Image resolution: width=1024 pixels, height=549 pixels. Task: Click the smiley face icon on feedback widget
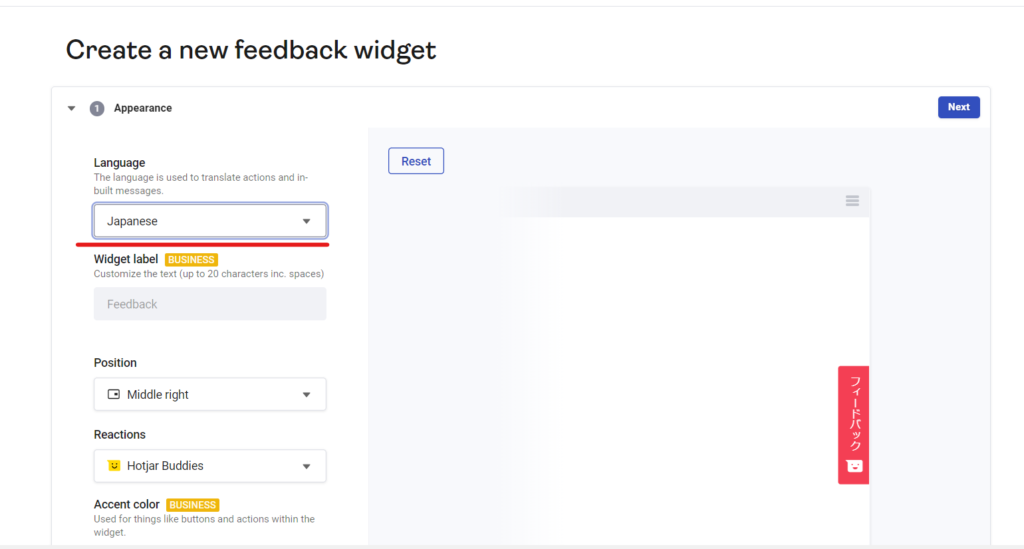(854, 466)
